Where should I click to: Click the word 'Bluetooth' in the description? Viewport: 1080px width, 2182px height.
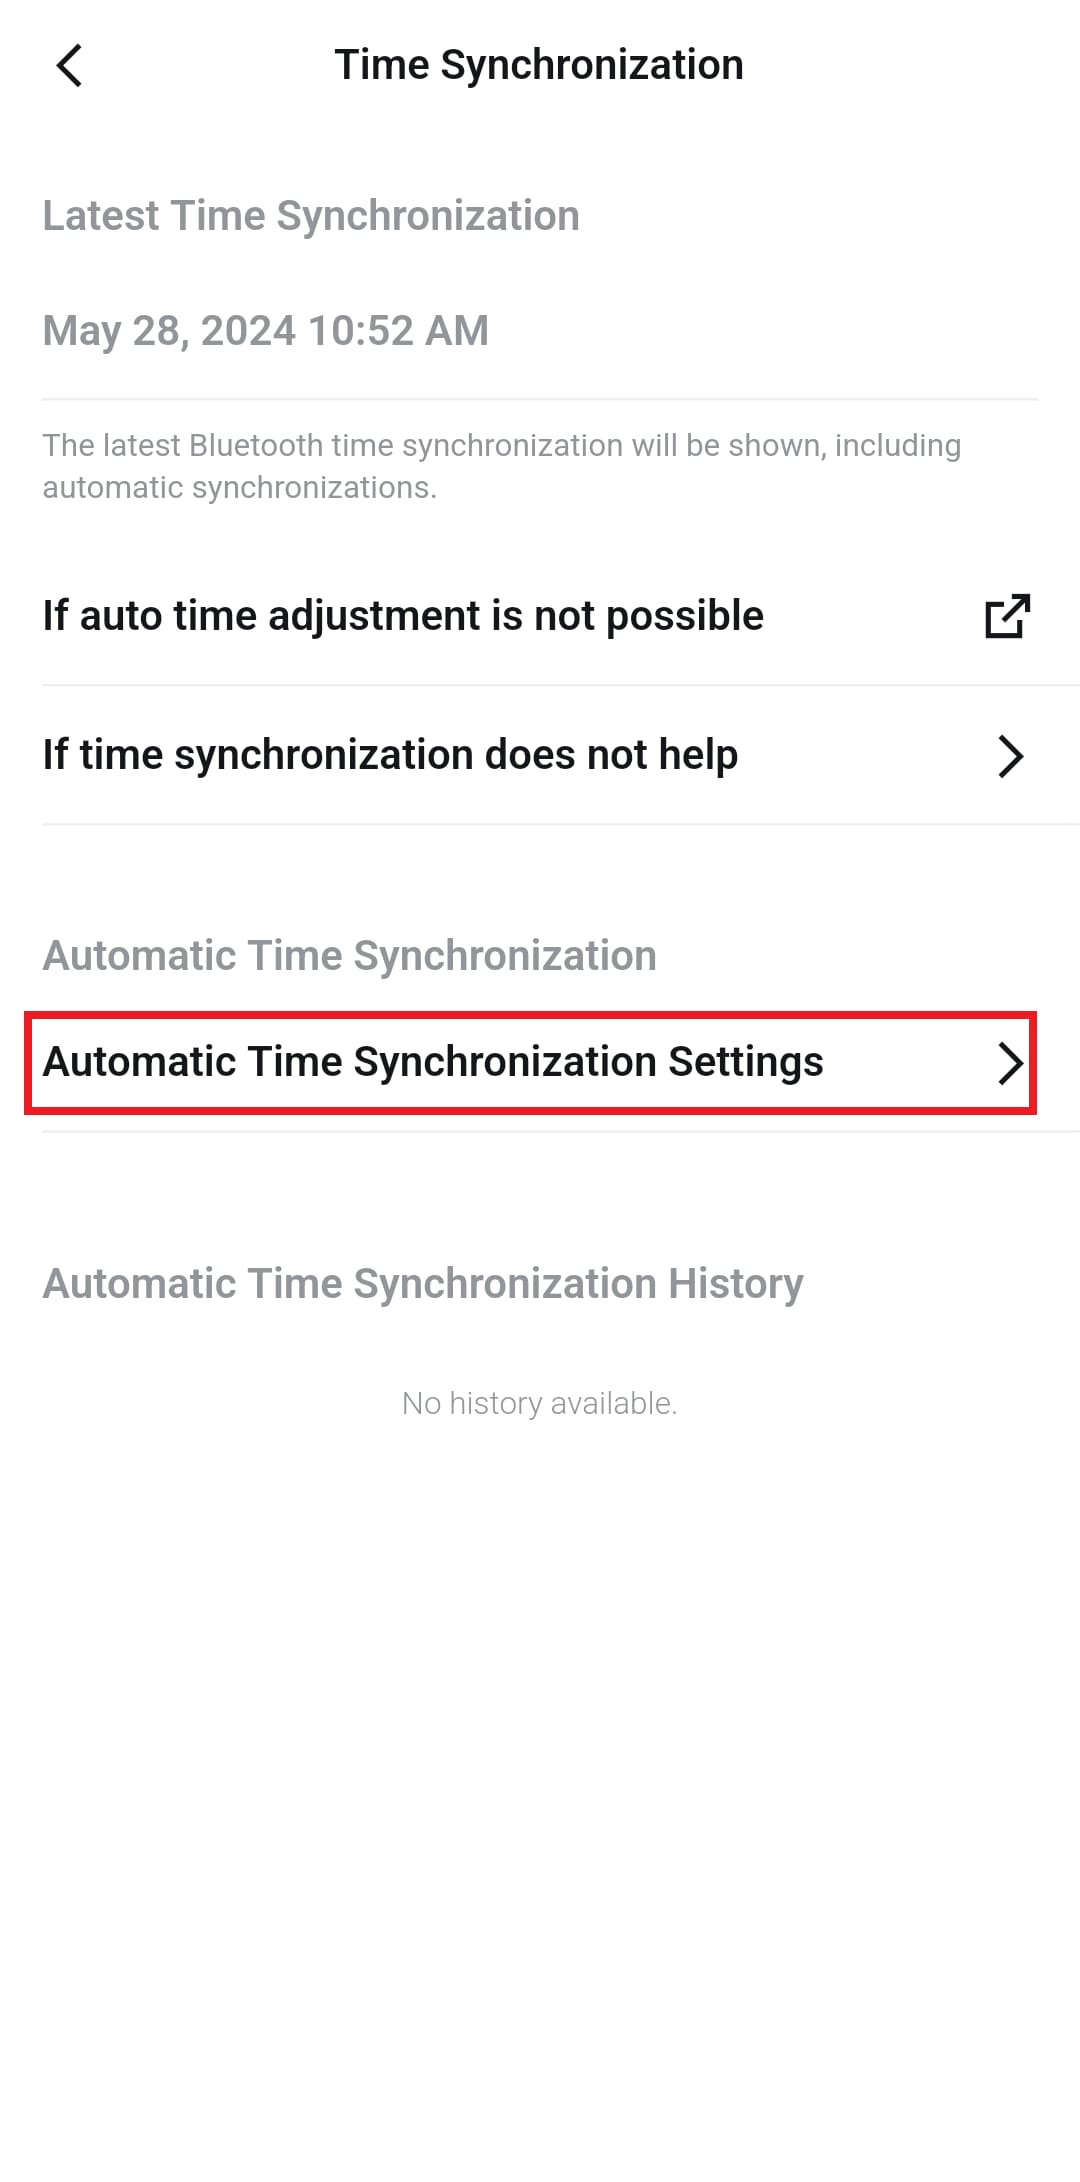pyautogui.click(x=255, y=445)
